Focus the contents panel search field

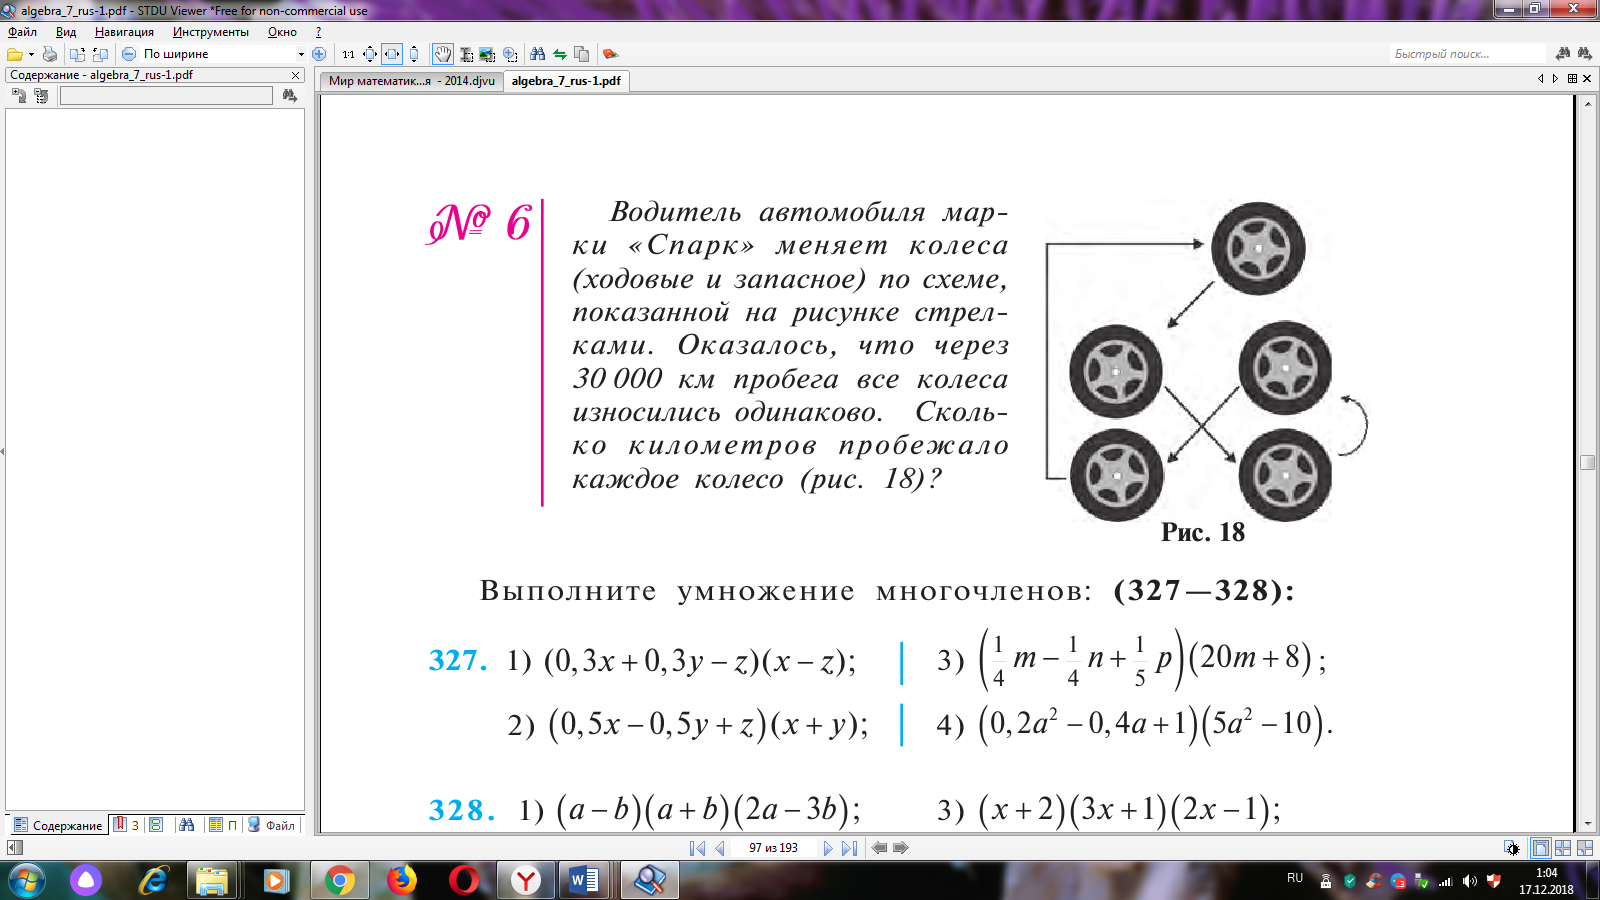coord(166,96)
